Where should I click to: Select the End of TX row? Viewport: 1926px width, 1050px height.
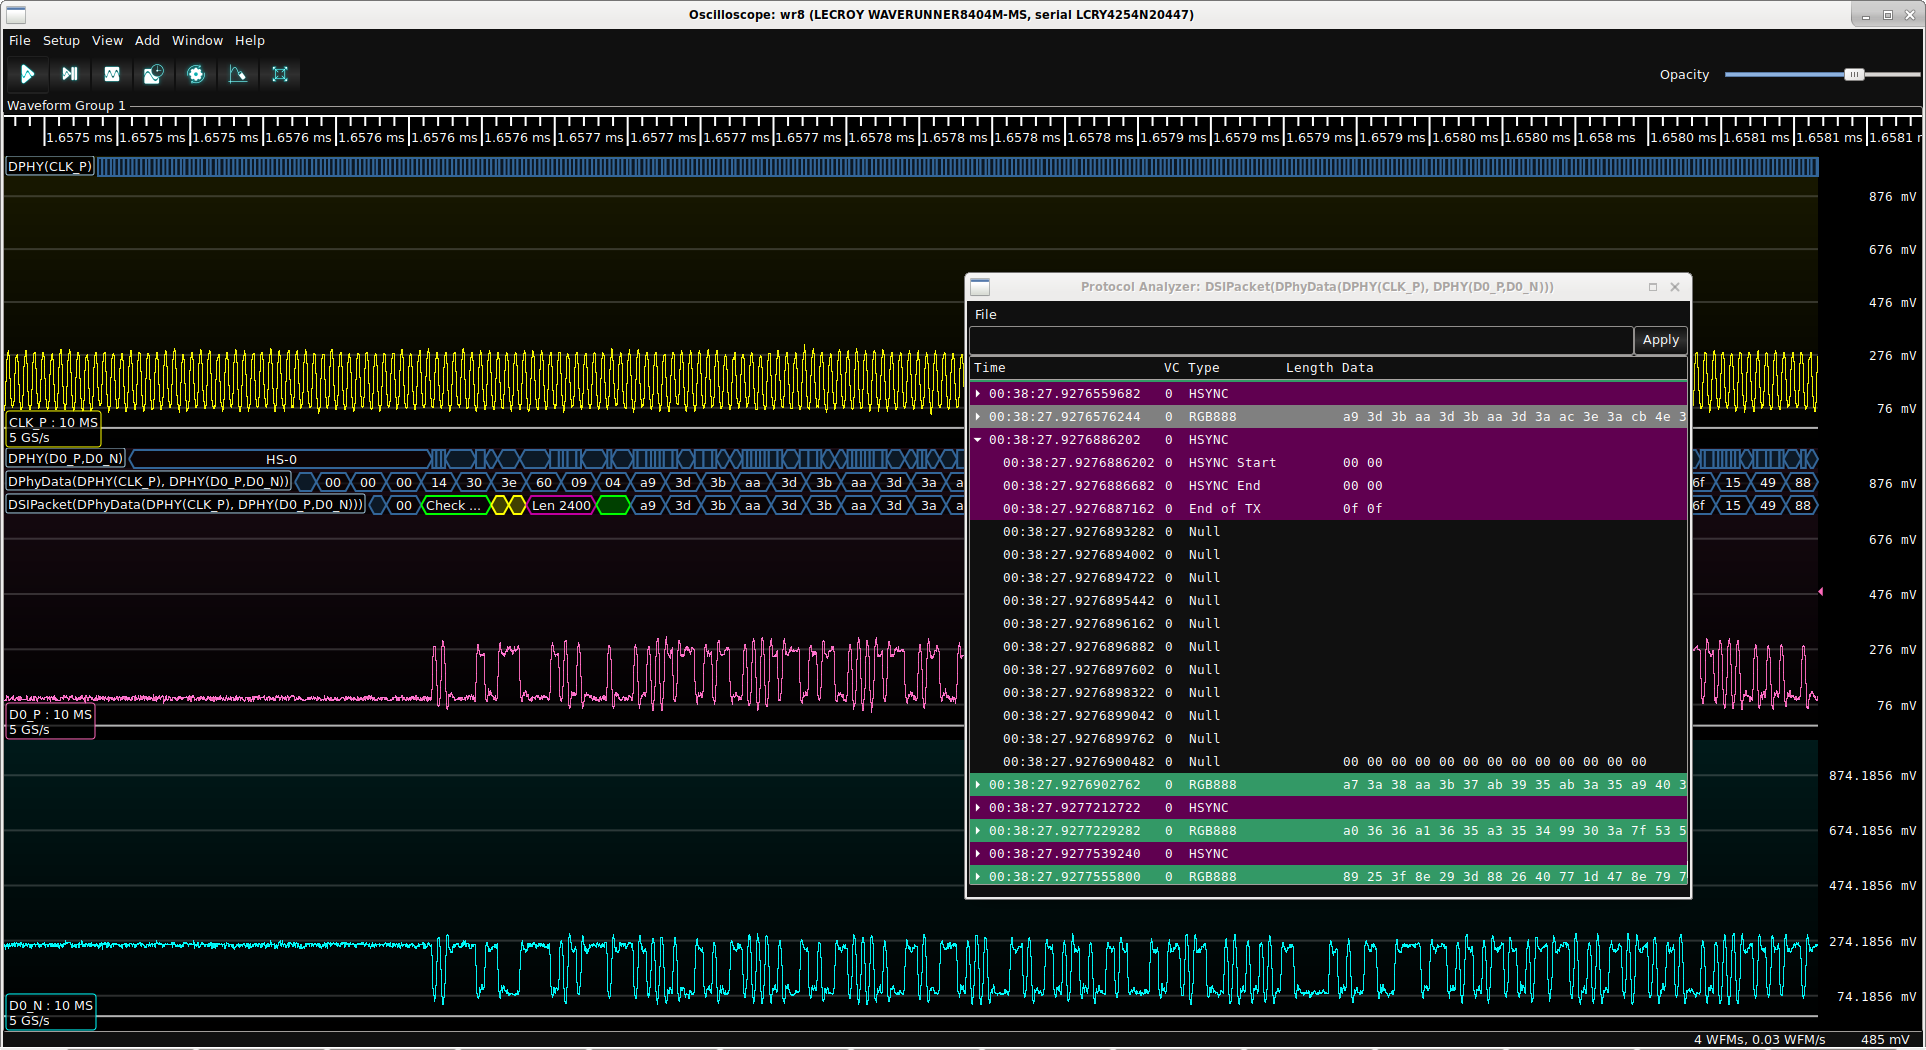click(x=1328, y=509)
